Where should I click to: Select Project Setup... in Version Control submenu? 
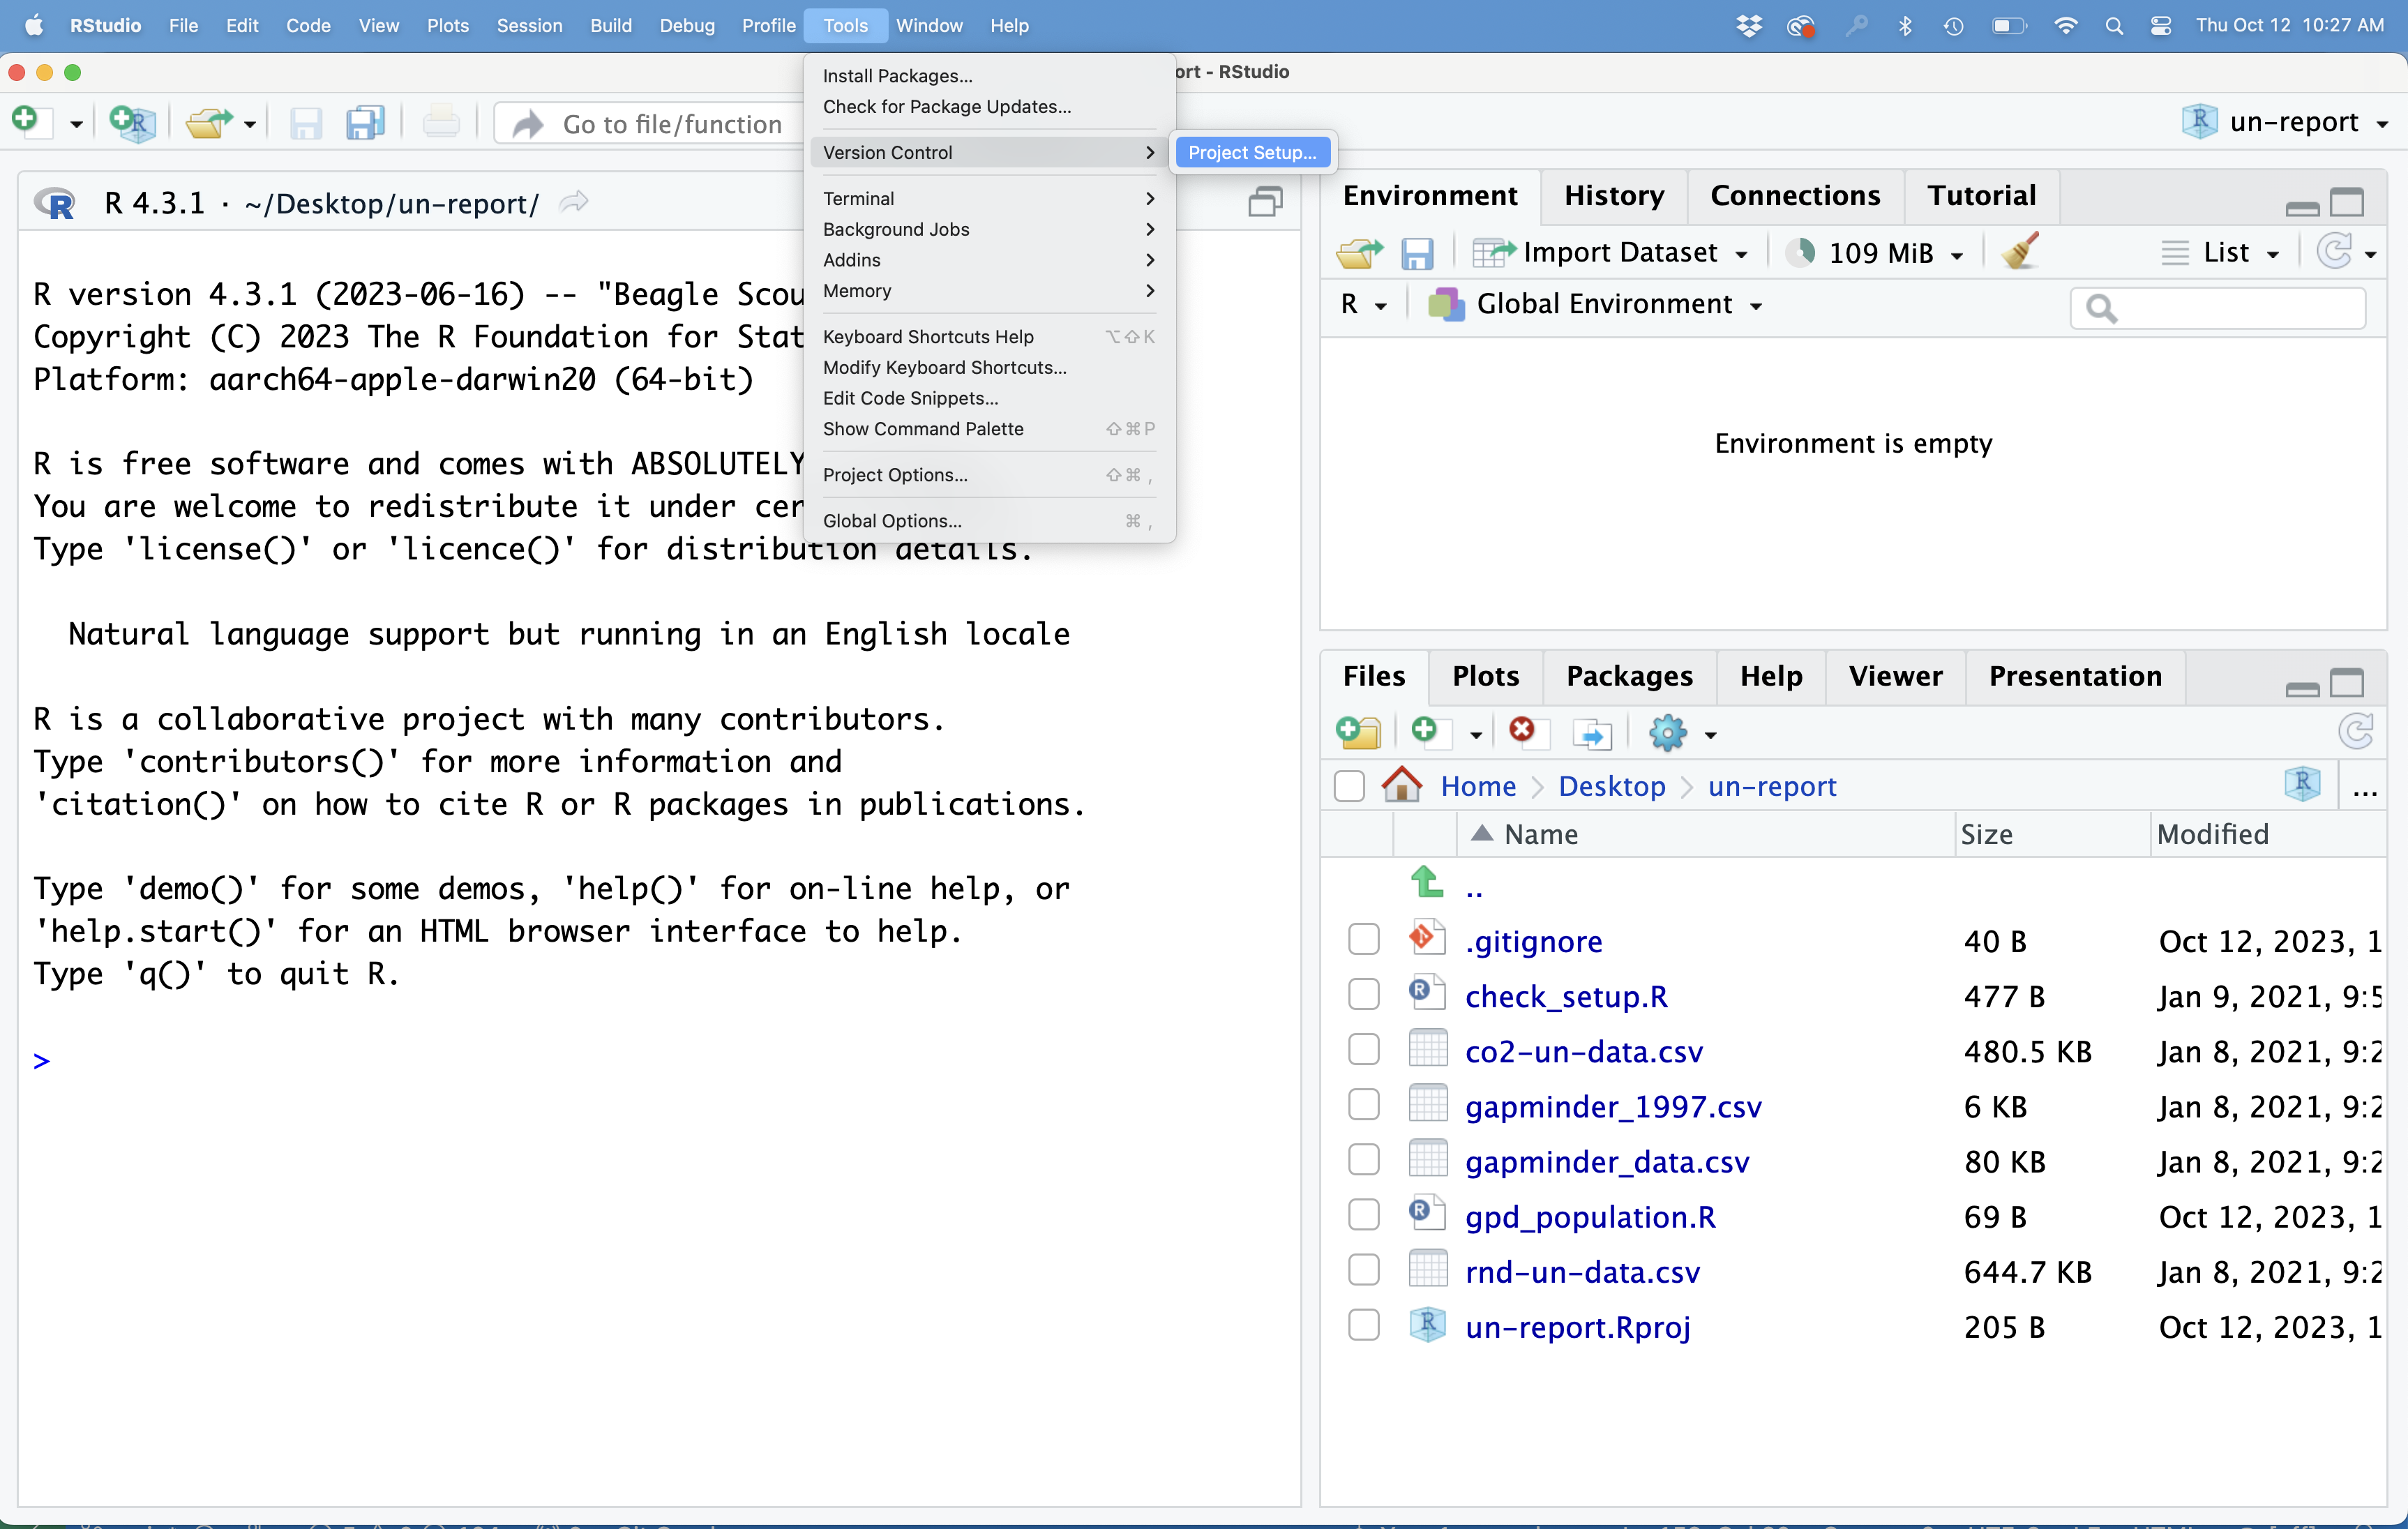(1252, 152)
